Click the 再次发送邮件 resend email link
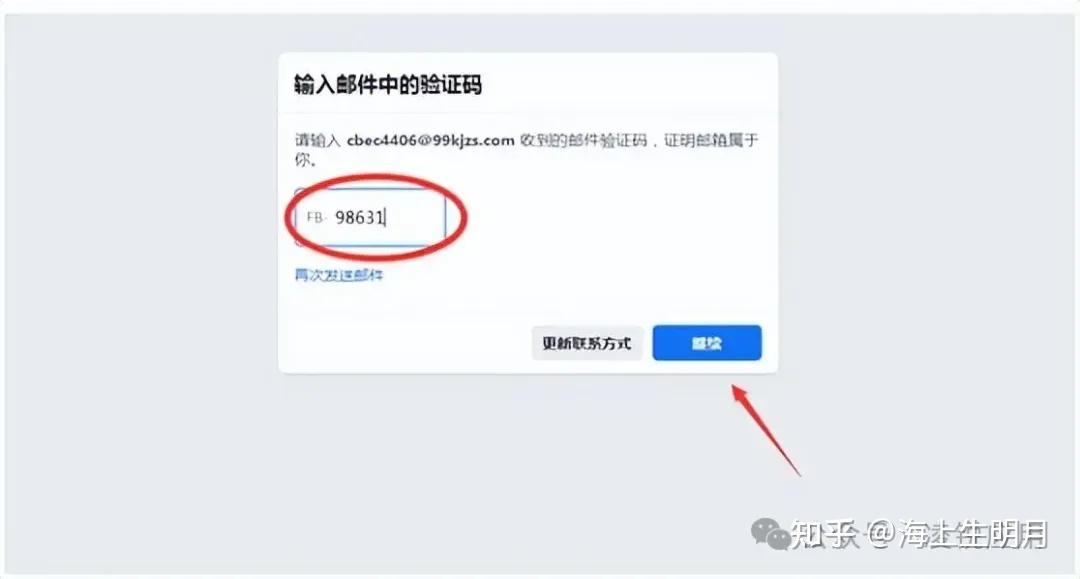Image resolution: width=1080 pixels, height=579 pixels. pos(338,275)
